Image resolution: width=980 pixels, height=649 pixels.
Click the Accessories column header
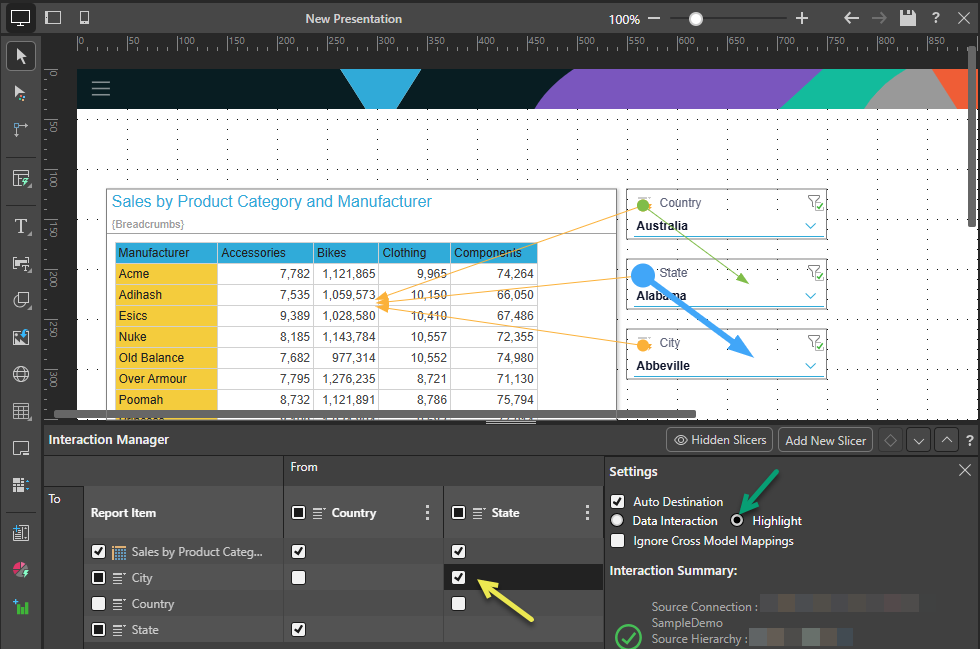pos(266,253)
